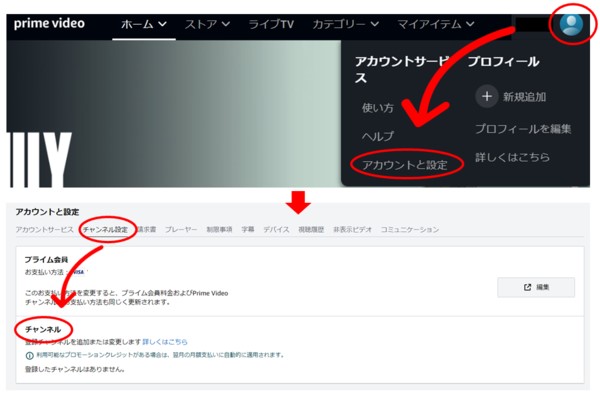This screenshot has height=395, width=600.
Task: Open the マイアイテム dropdown
Action: coord(436,24)
